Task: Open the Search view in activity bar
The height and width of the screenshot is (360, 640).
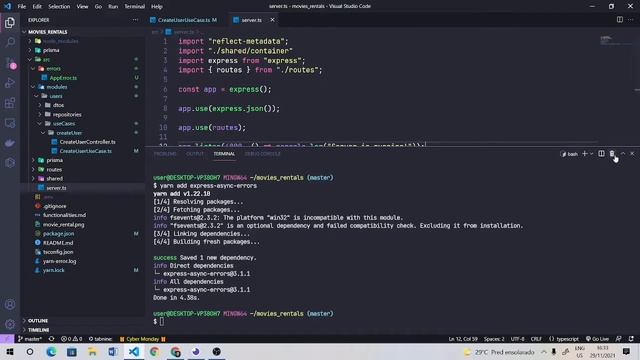Action: pos(10,42)
